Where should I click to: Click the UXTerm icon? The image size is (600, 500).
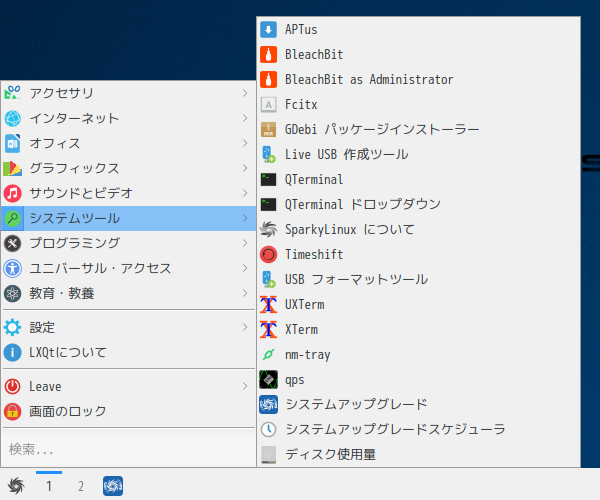pos(268,305)
